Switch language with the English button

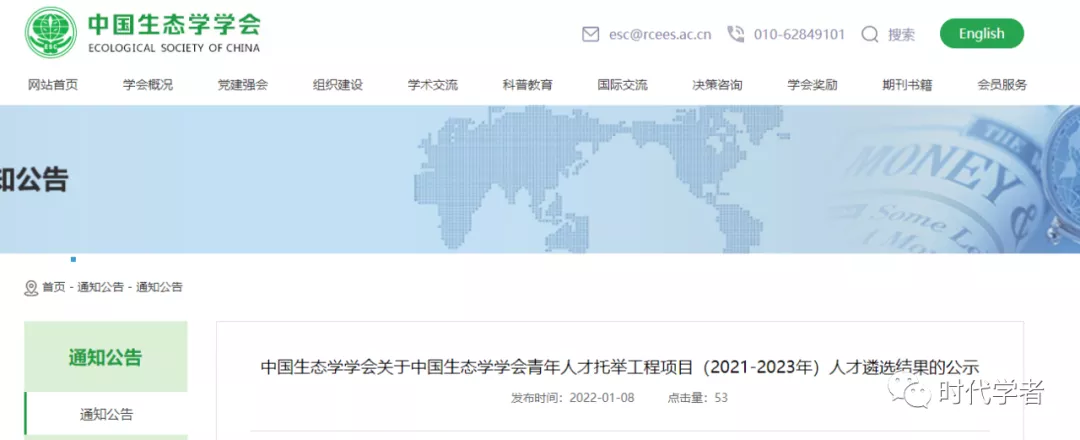pyautogui.click(x=981, y=34)
